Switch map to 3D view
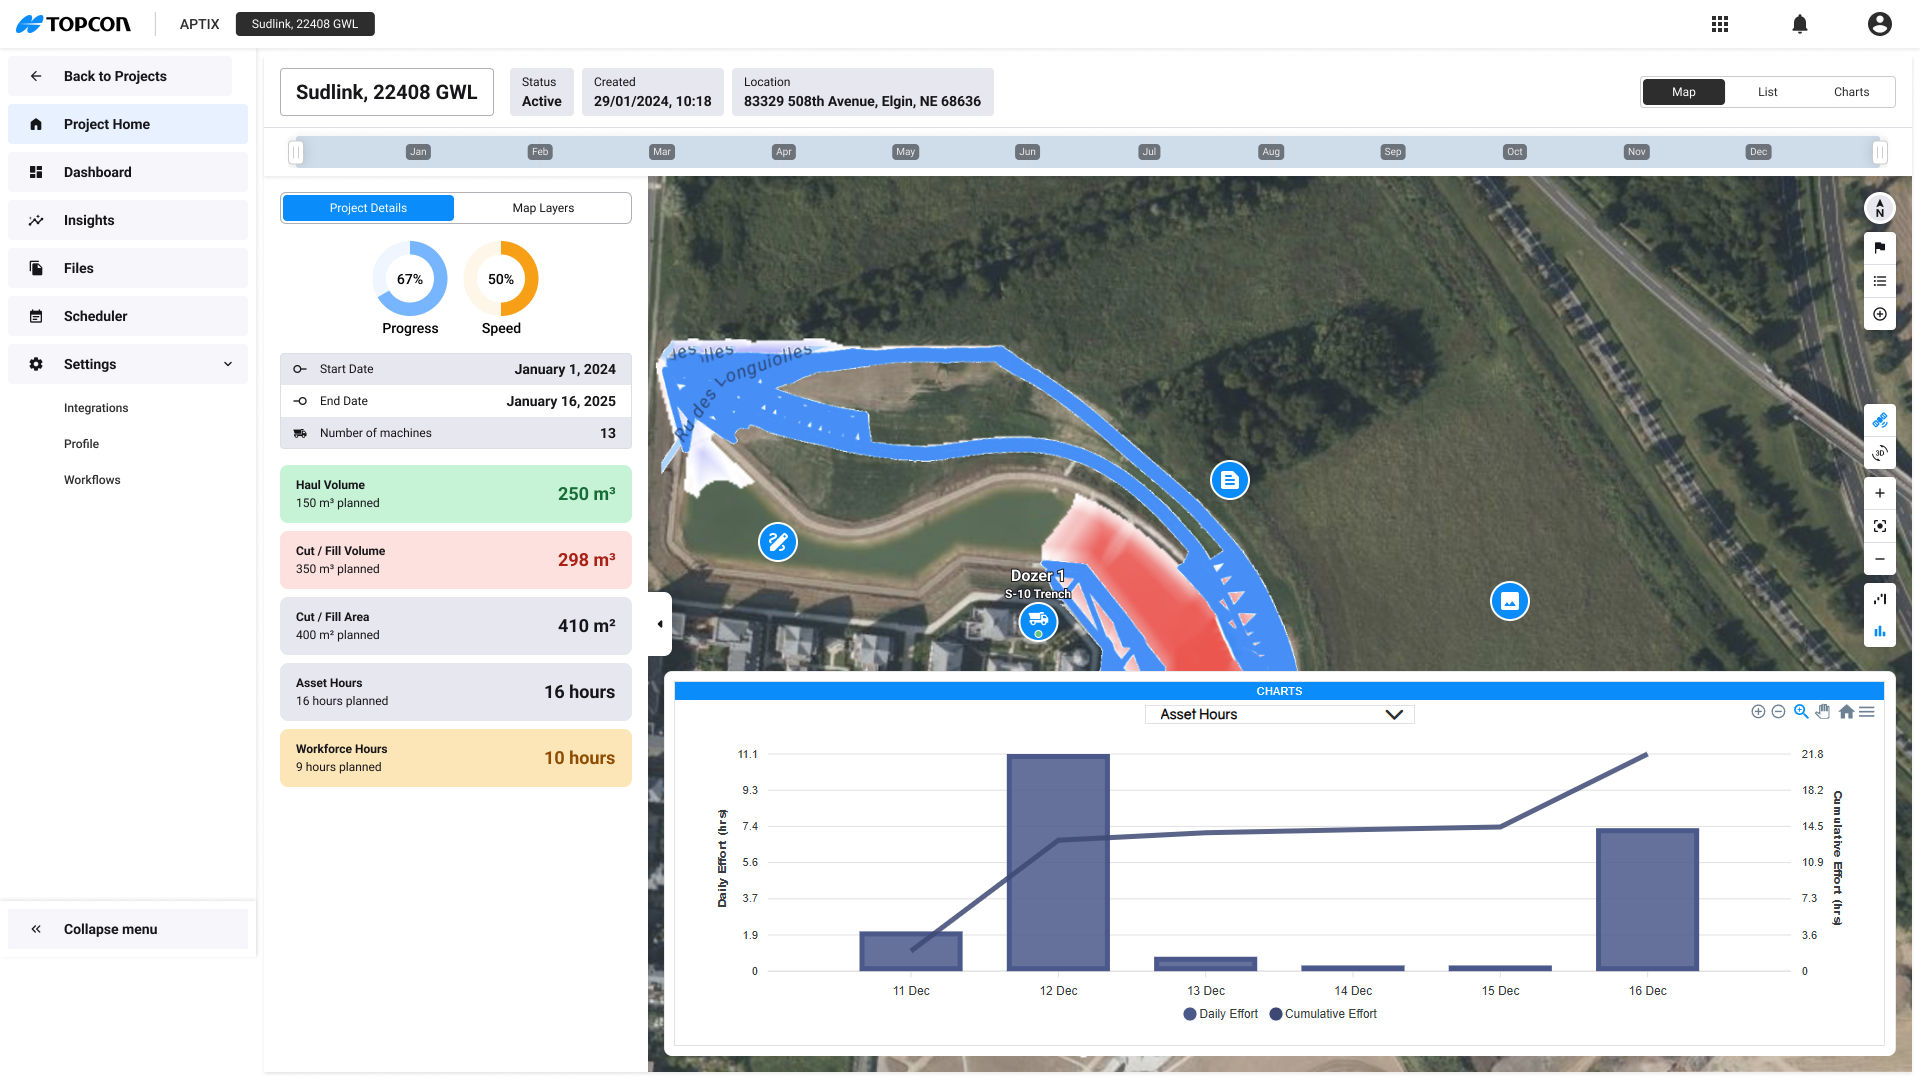The height and width of the screenshot is (1080, 1920). point(1880,453)
